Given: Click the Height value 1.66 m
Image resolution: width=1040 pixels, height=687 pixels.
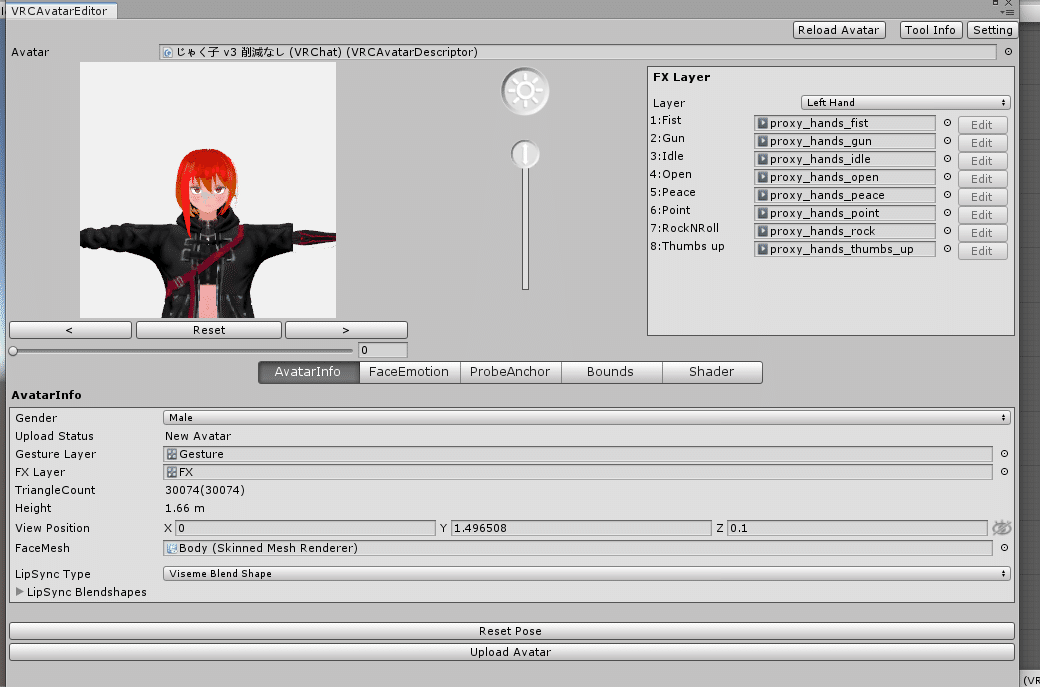Looking at the screenshot, I should [x=185, y=508].
